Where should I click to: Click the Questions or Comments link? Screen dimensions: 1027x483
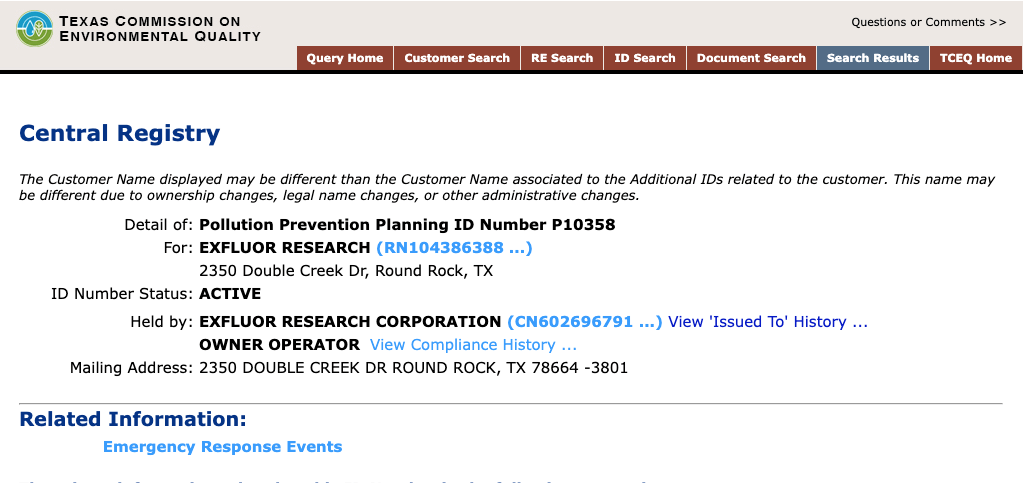[928, 22]
